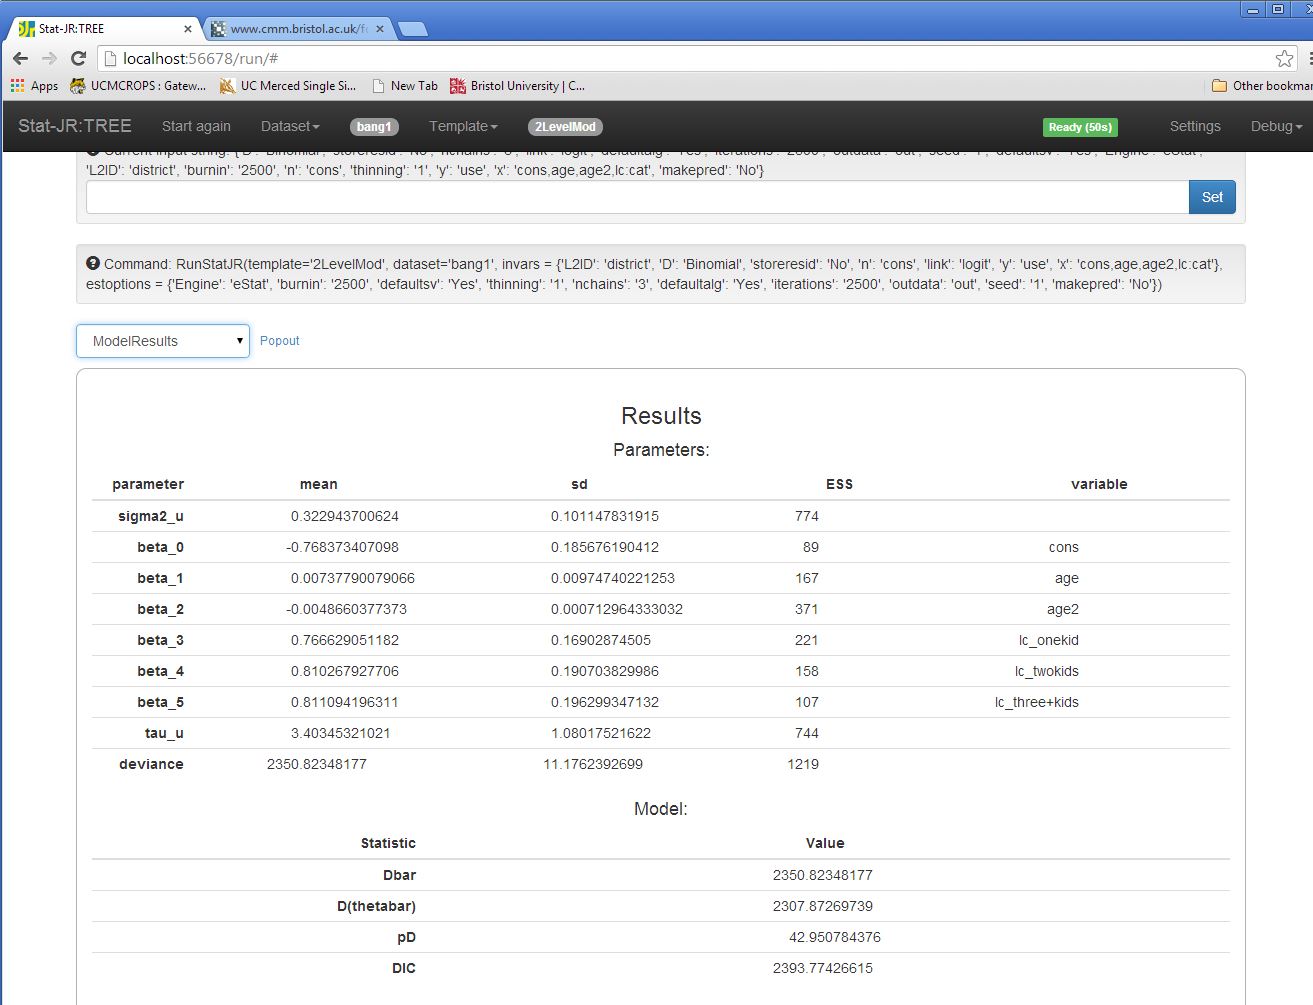Screen dimensions: 1313x1005
Task: Close the Stat-JR:TREE tab
Action: tap(188, 29)
